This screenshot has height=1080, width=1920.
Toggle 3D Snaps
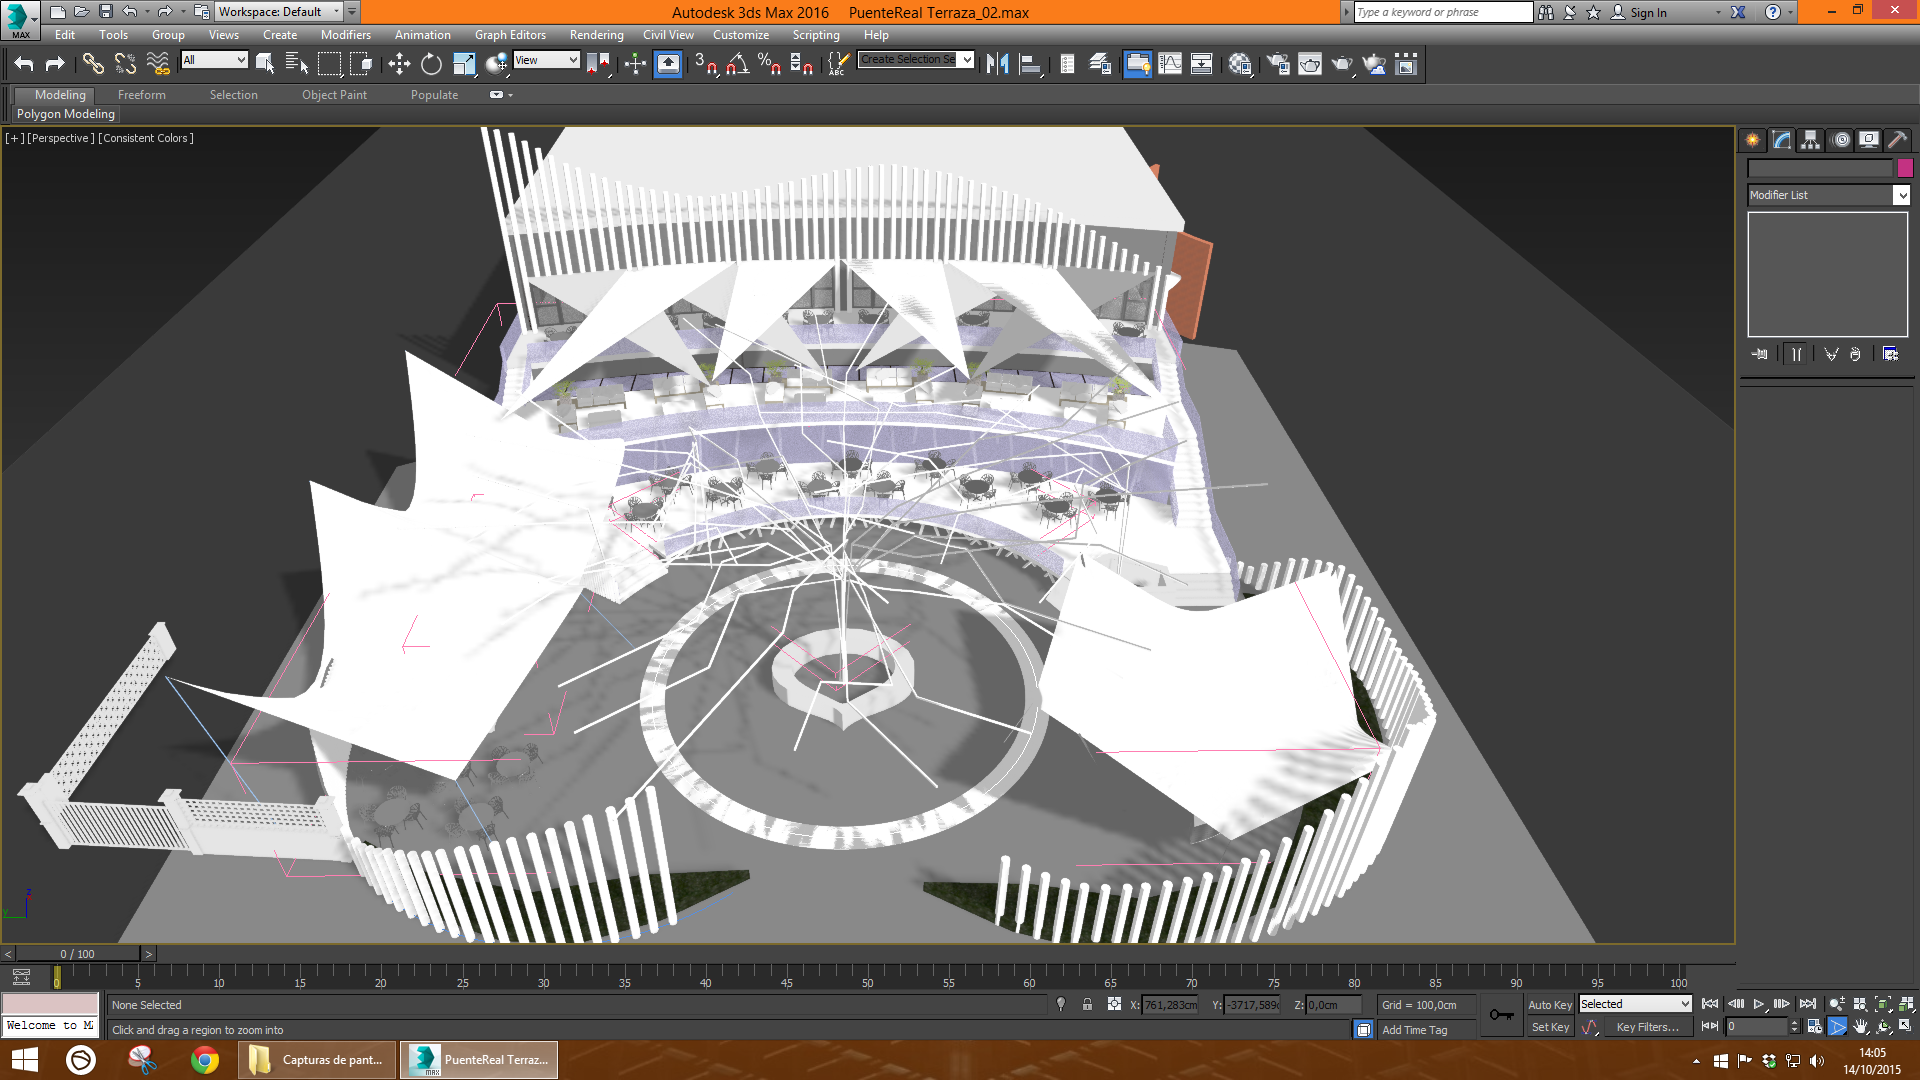[705, 64]
